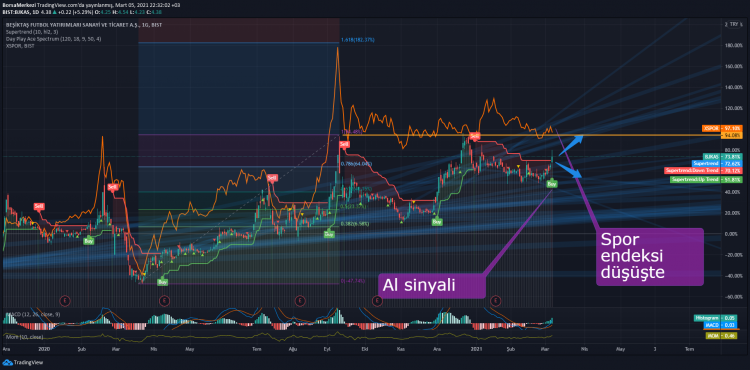Click the 0.382(6.58%) Fibonacci level label
This screenshot has height=370, width=750.
356,223
